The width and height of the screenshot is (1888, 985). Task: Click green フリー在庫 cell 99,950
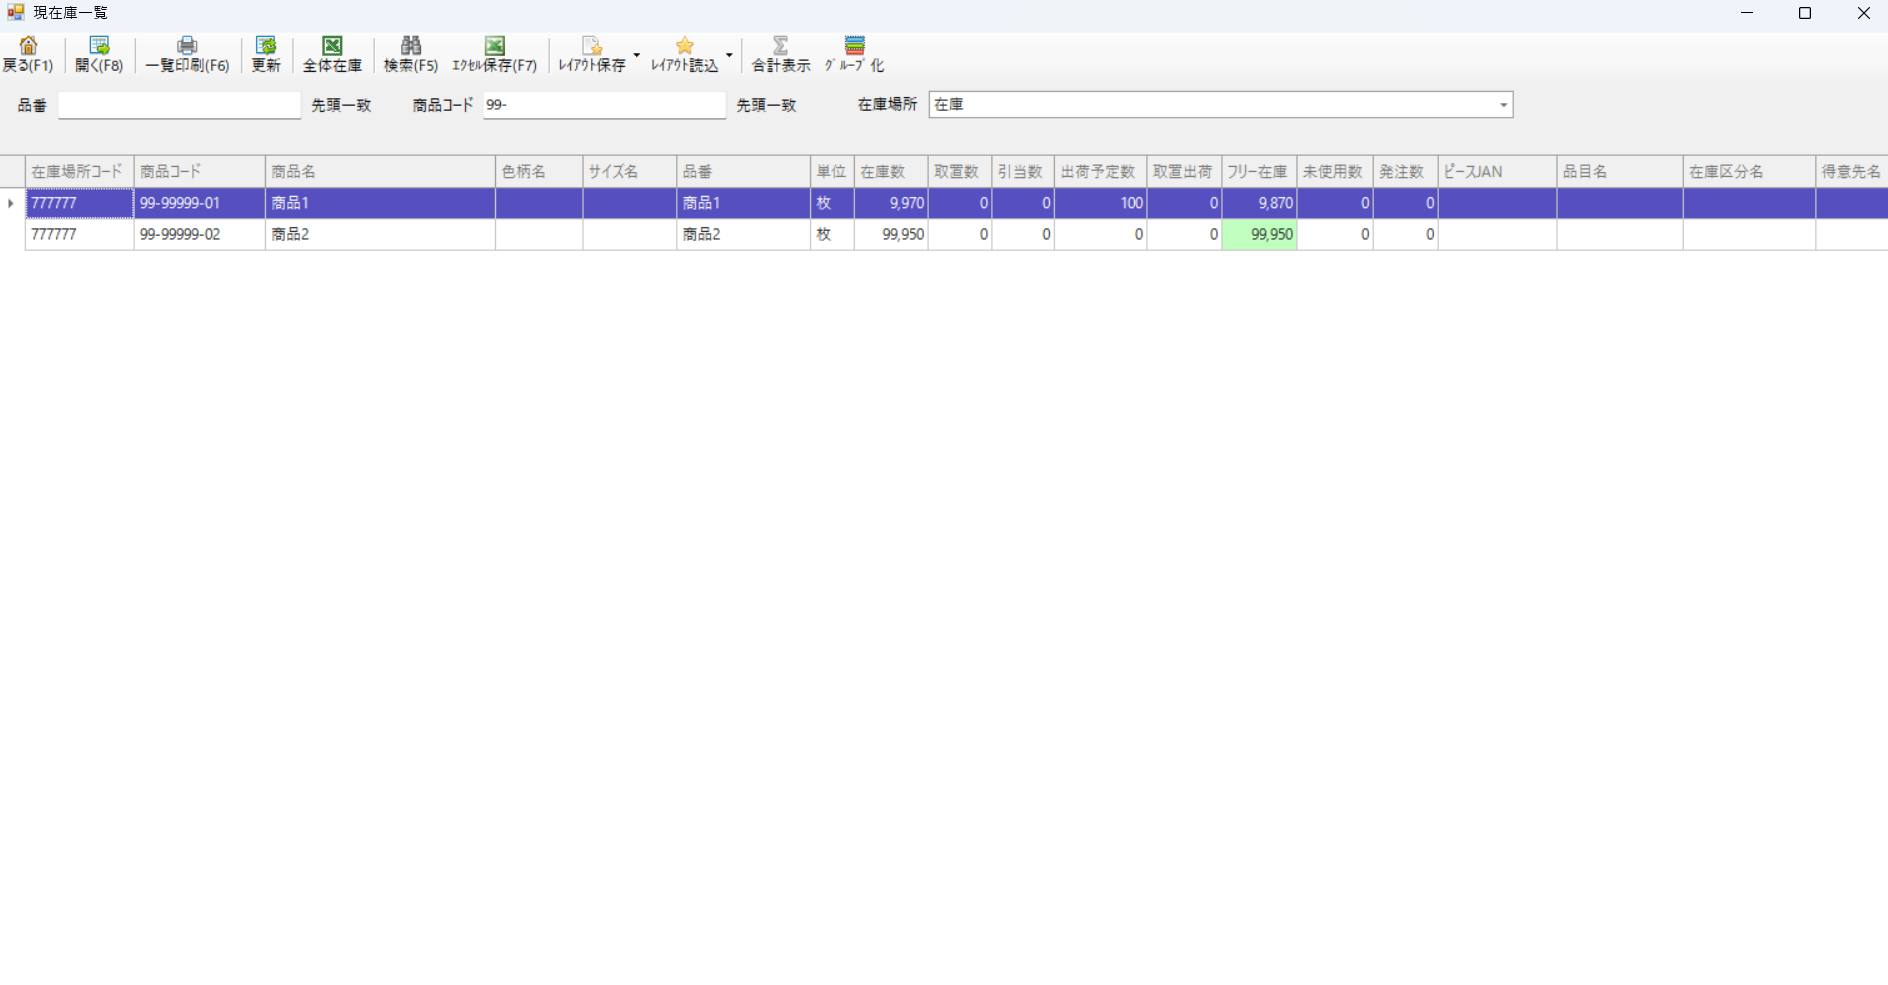(x=1259, y=234)
